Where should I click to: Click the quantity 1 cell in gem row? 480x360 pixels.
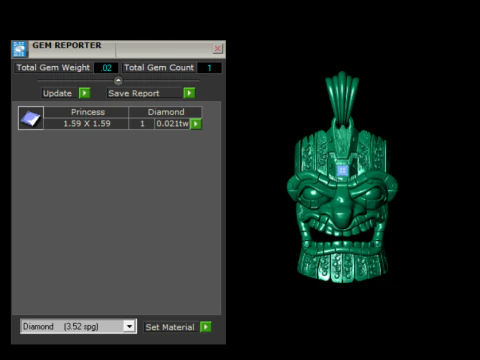(x=142, y=124)
